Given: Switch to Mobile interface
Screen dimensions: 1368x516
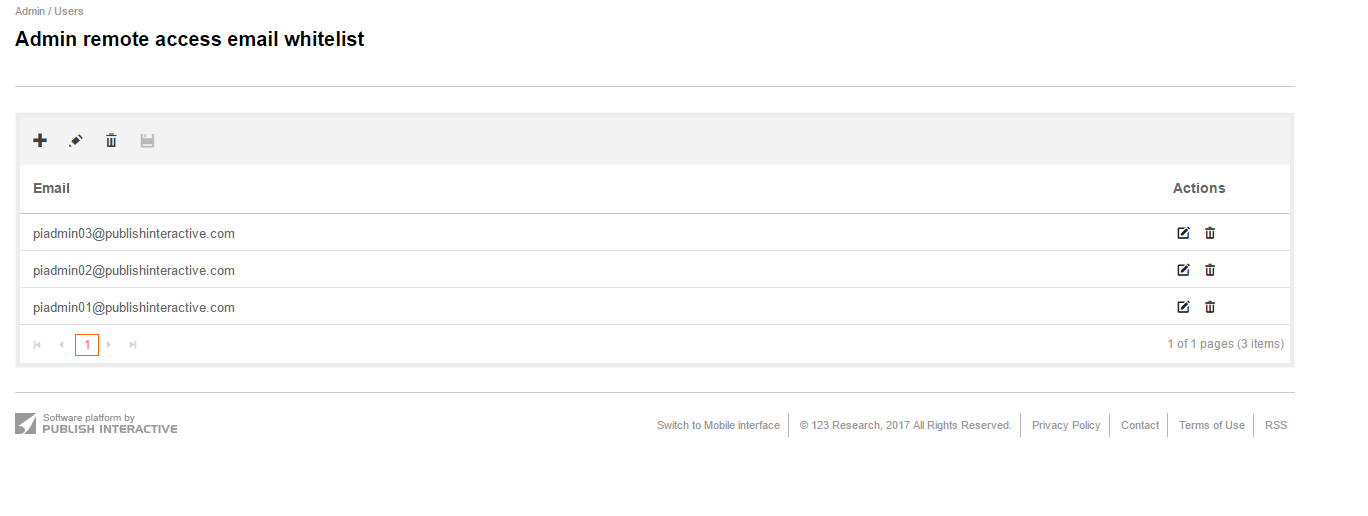Looking at the screenshot, I should click(x=718, y=425).
